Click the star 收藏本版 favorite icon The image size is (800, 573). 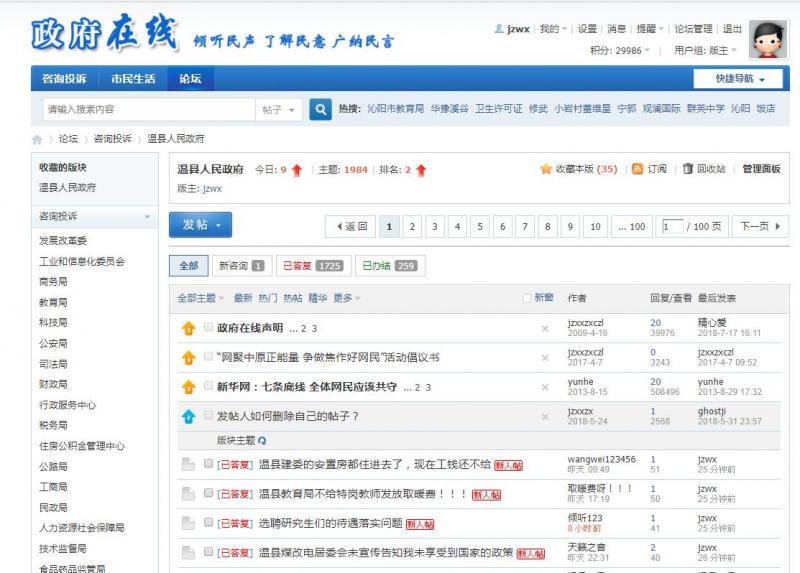pos(546,169)
